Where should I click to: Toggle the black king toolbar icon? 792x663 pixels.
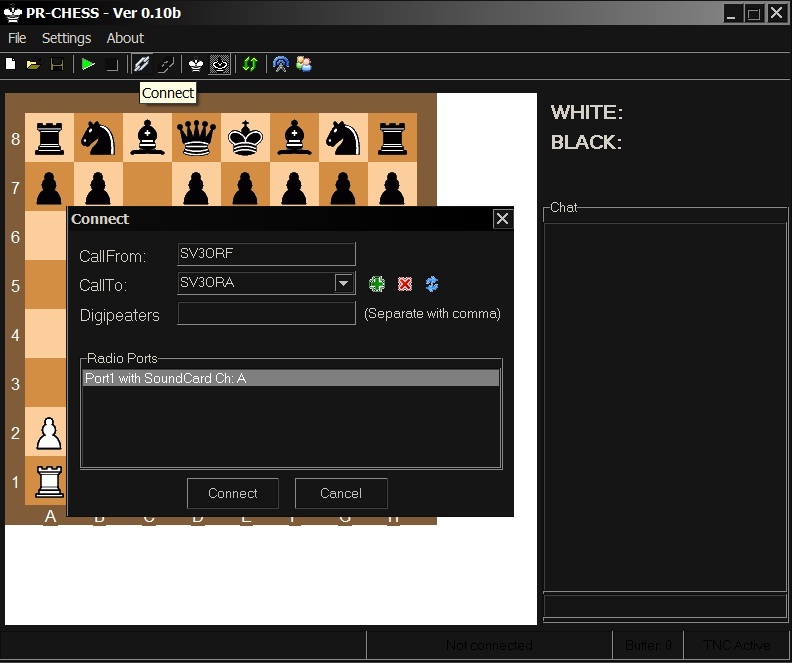click(x=220, y=65)
